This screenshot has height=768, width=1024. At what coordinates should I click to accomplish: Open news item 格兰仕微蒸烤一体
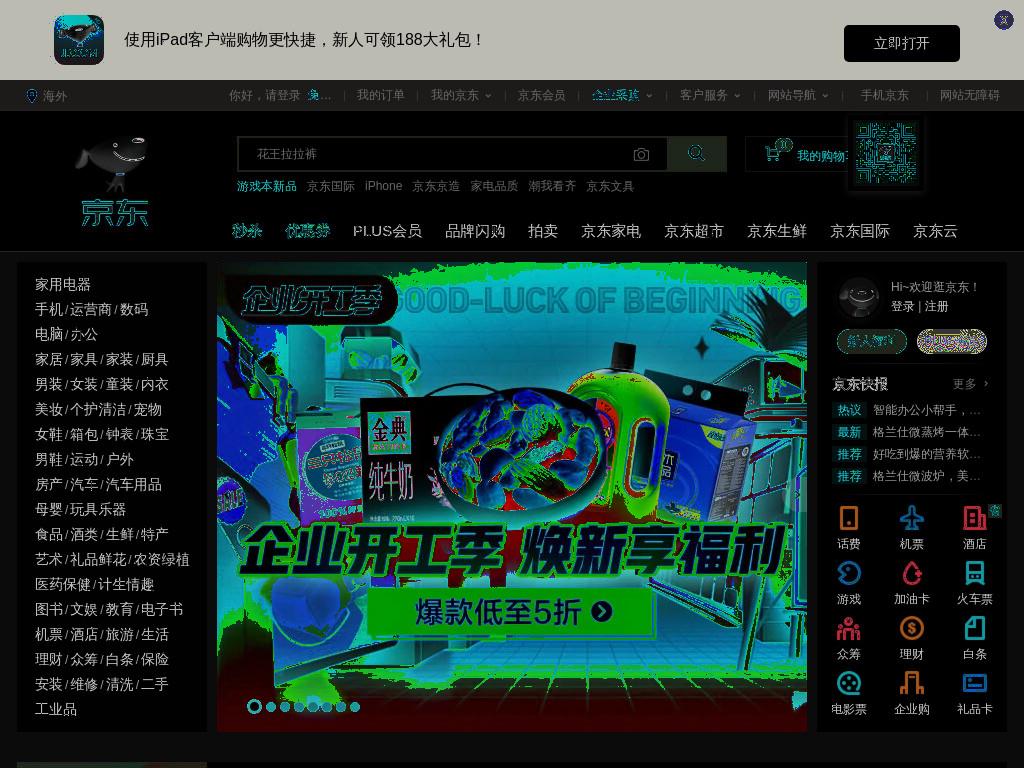click(x=926, y=432)
